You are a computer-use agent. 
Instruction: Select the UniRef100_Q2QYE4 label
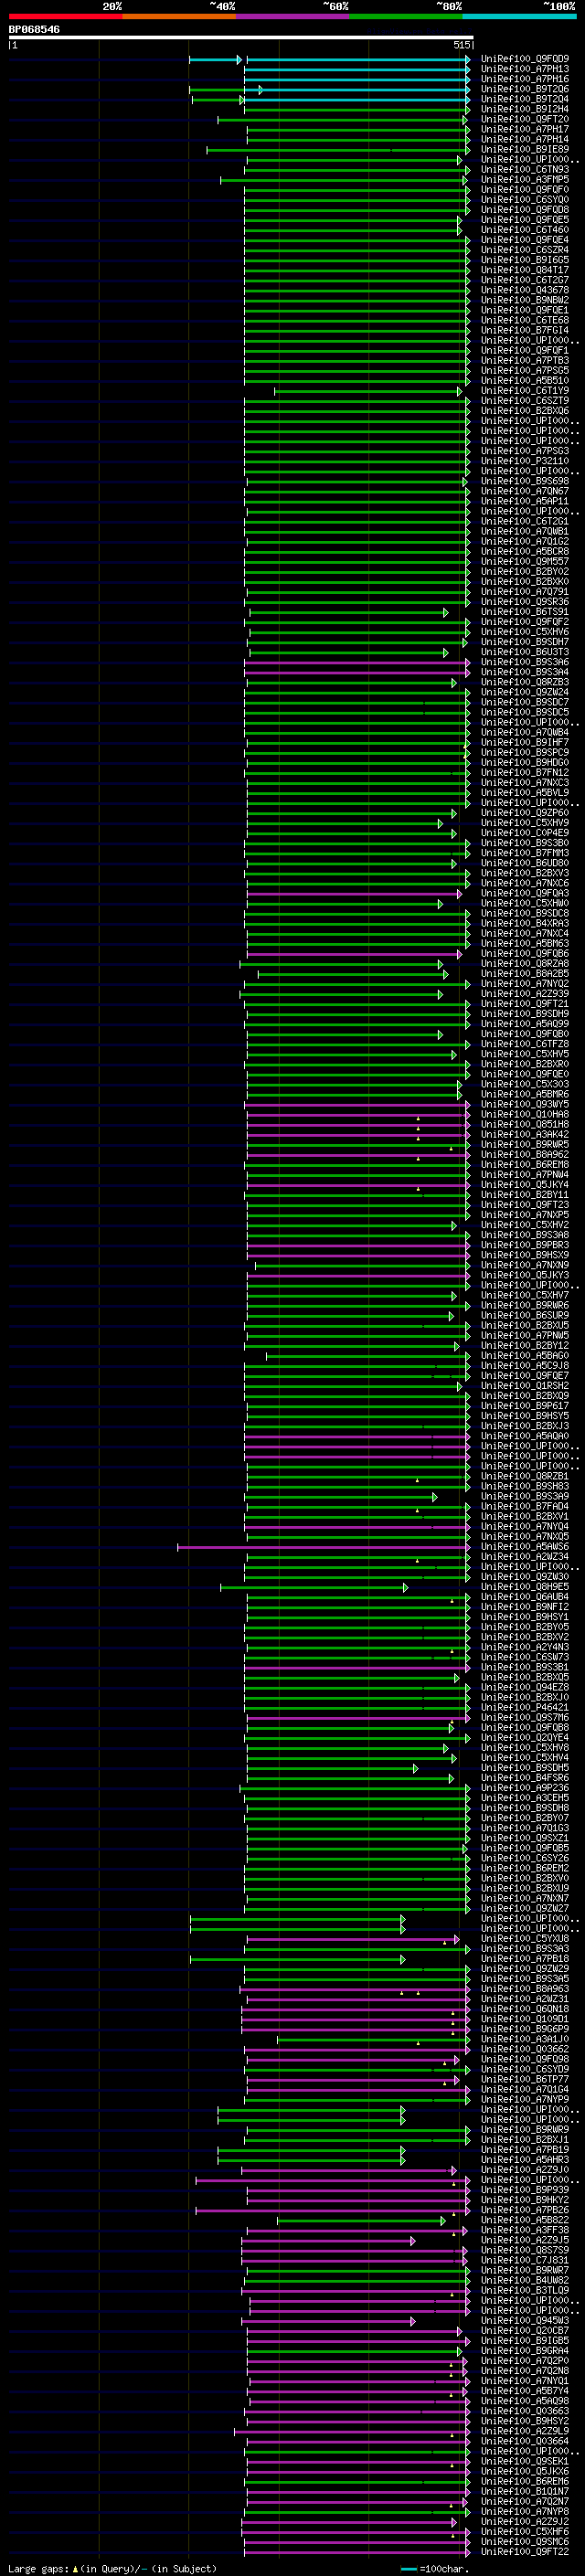pyautogui.click(x=525, y=1738)
